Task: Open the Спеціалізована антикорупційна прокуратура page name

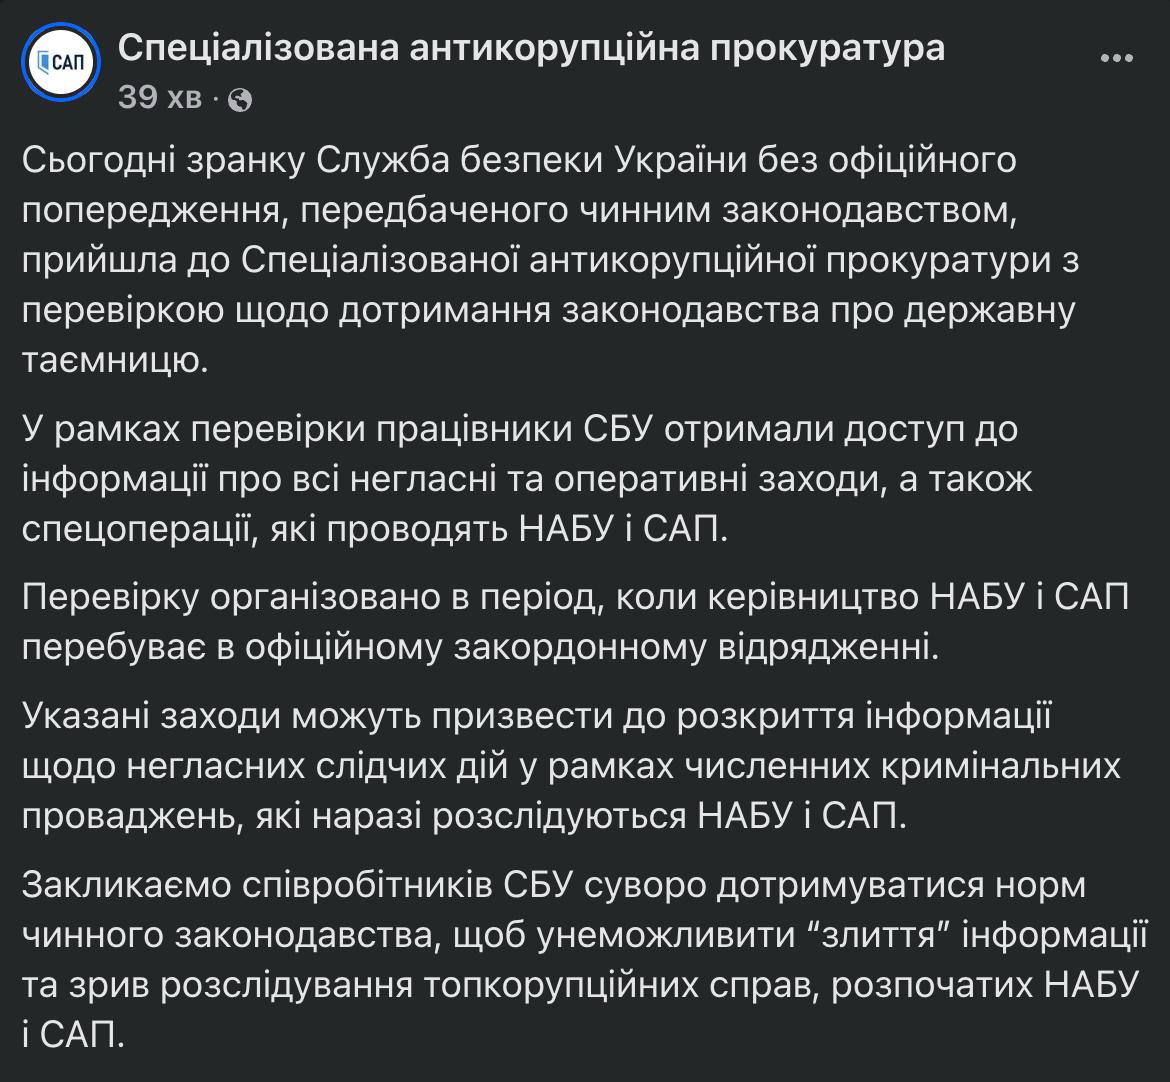Action: [x=531, y=48]
